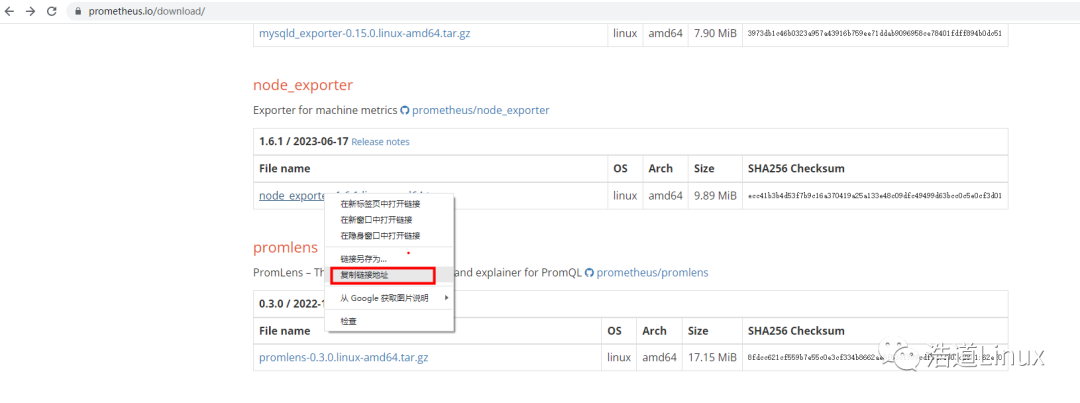Click OS header in node_exporter table
The width and height of the screenshot is (1080, 403).
620,169
